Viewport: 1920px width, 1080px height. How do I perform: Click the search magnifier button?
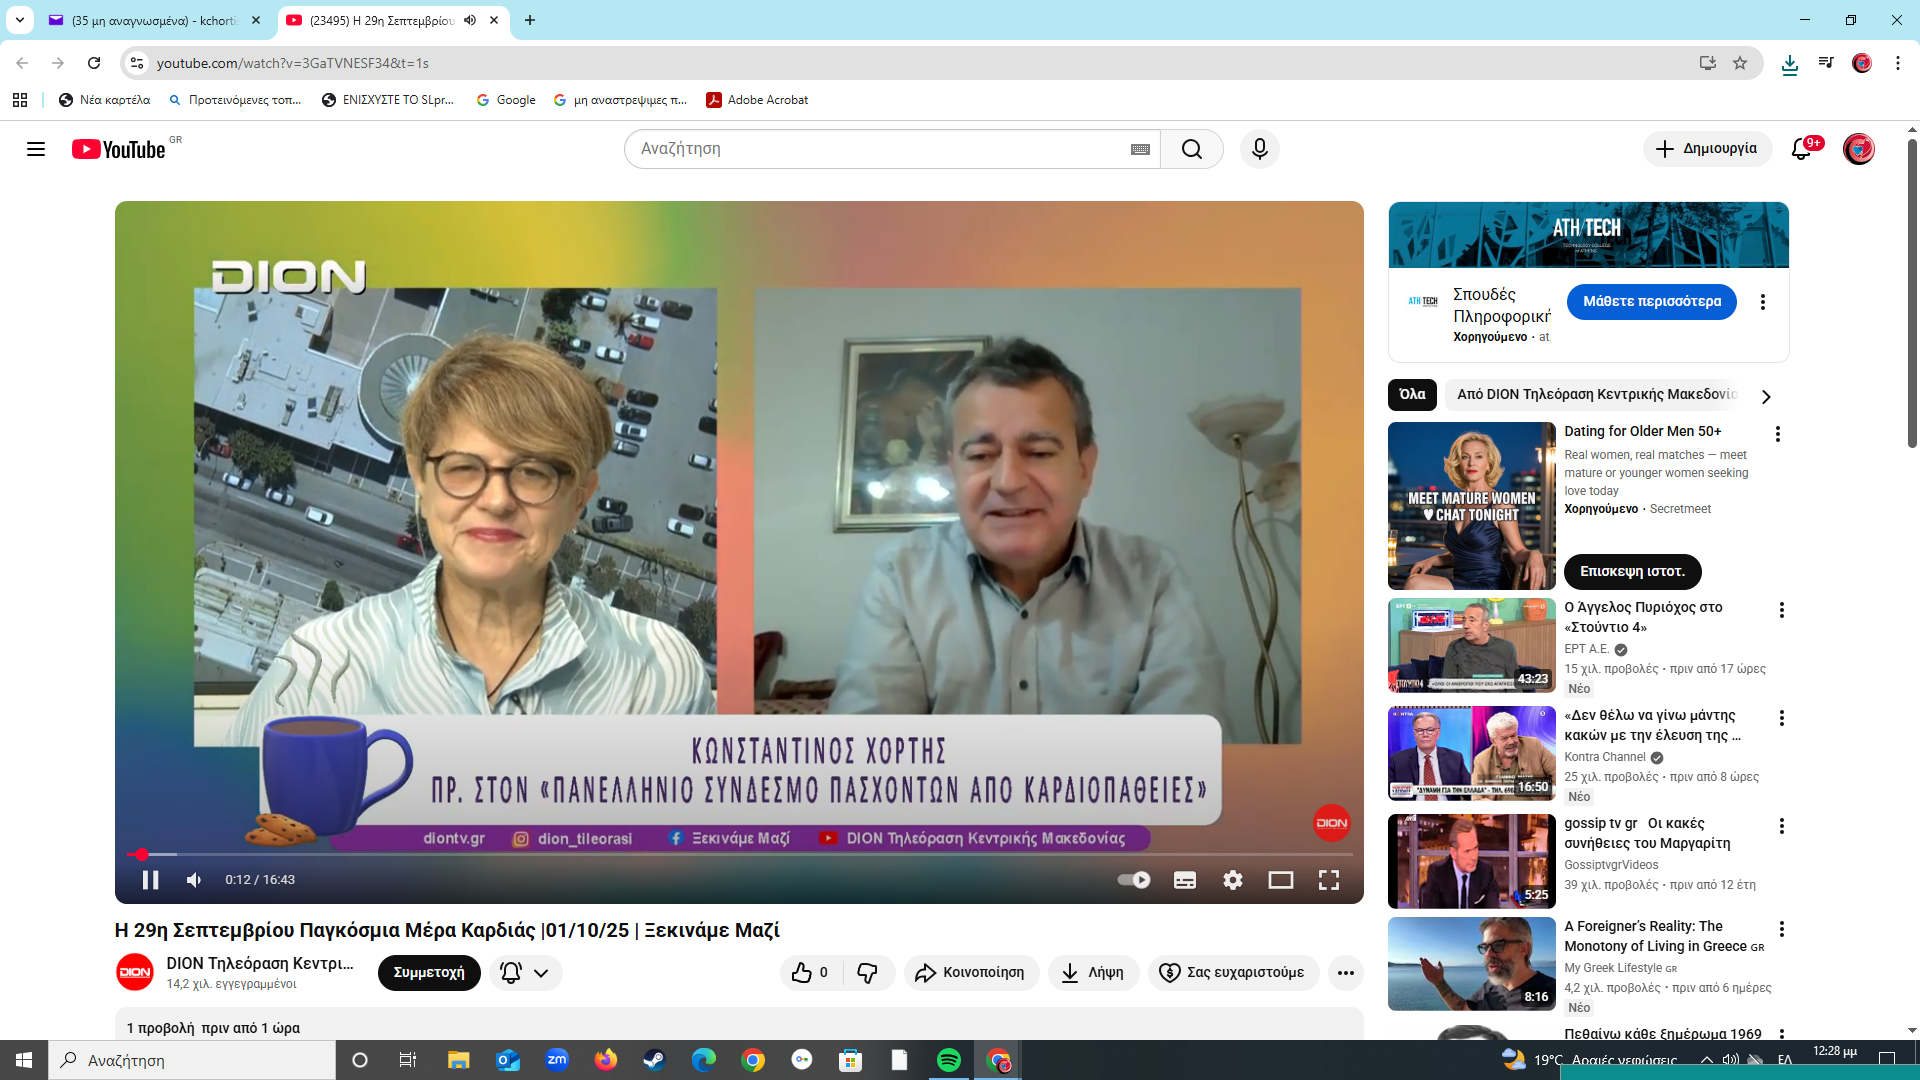1191,149
